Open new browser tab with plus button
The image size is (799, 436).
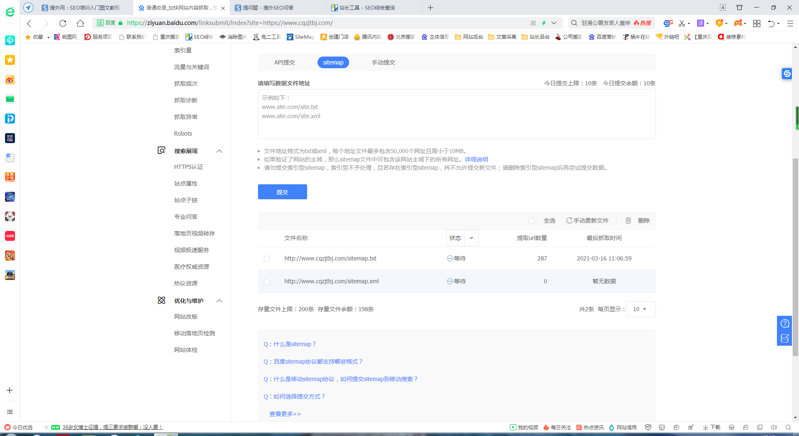[430, 7]
